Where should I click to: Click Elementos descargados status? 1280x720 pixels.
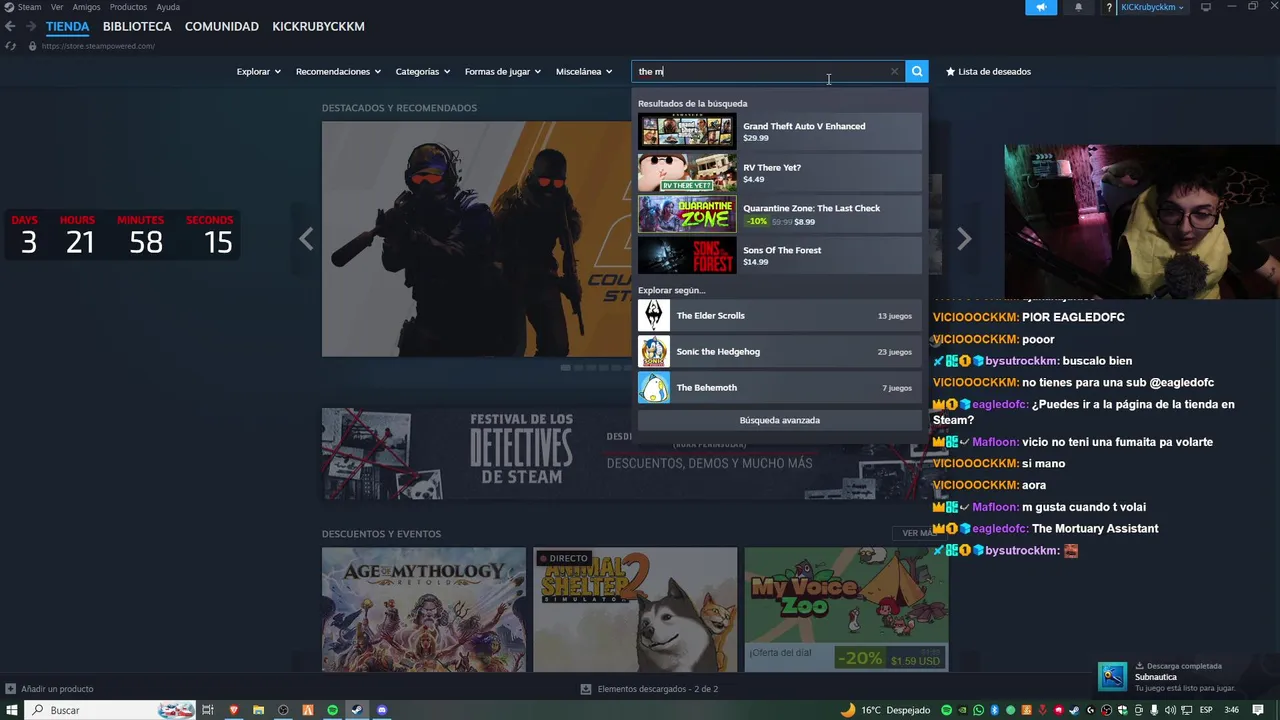(x=657, y=689)
